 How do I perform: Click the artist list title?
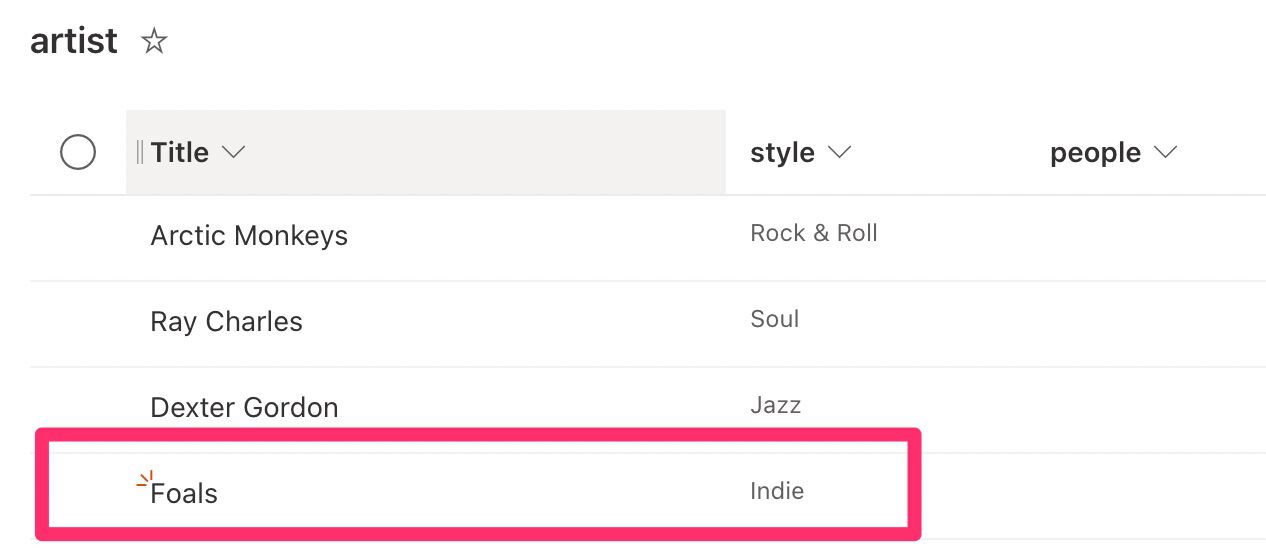74,41
